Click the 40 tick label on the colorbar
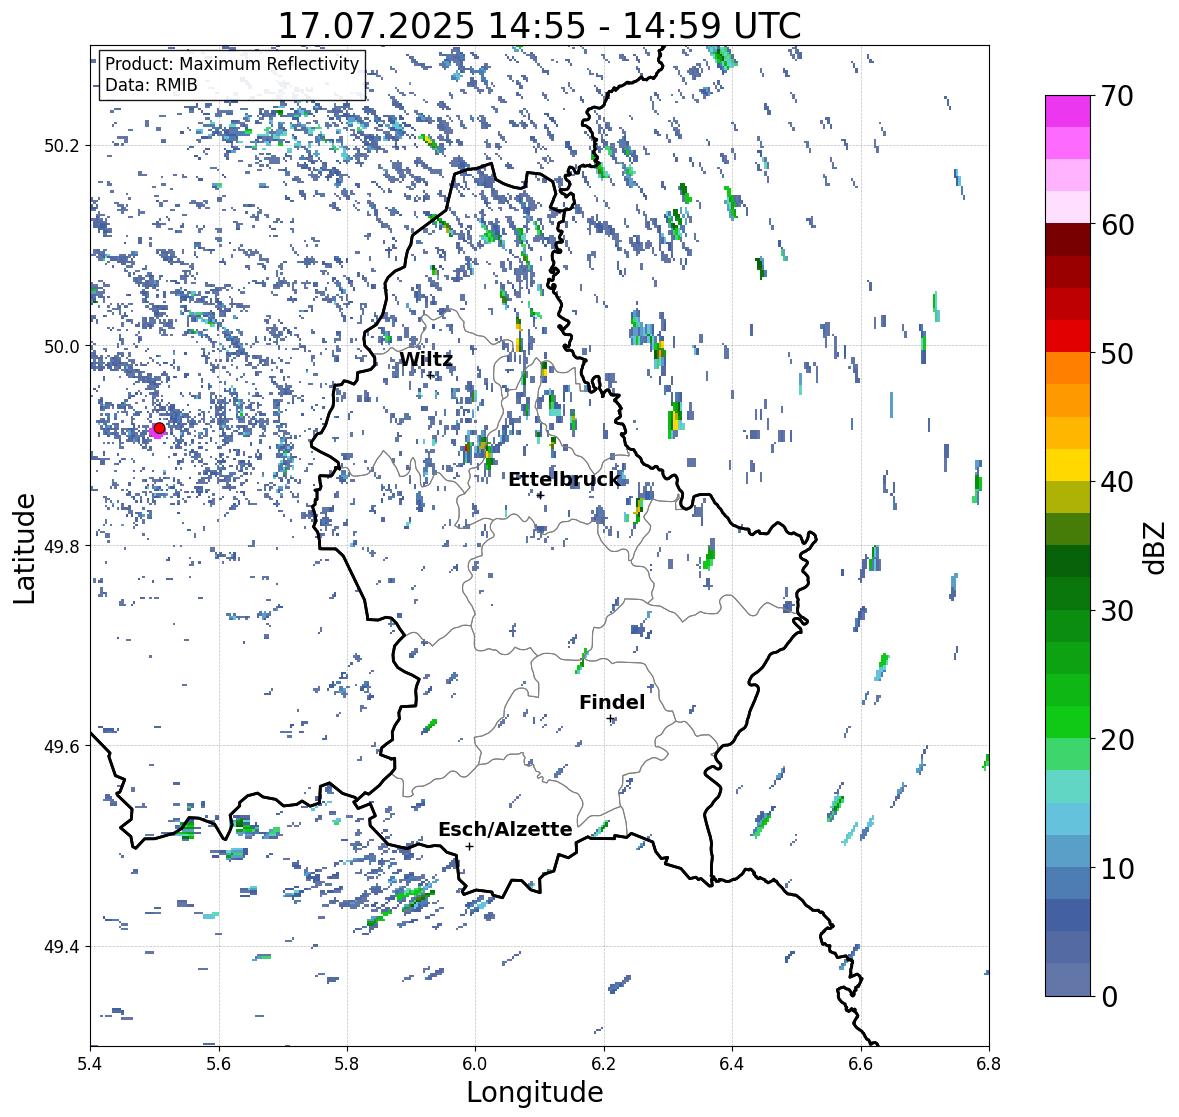The image size is (1179, 1117). pyautogui.click(x=1117, y=482)
